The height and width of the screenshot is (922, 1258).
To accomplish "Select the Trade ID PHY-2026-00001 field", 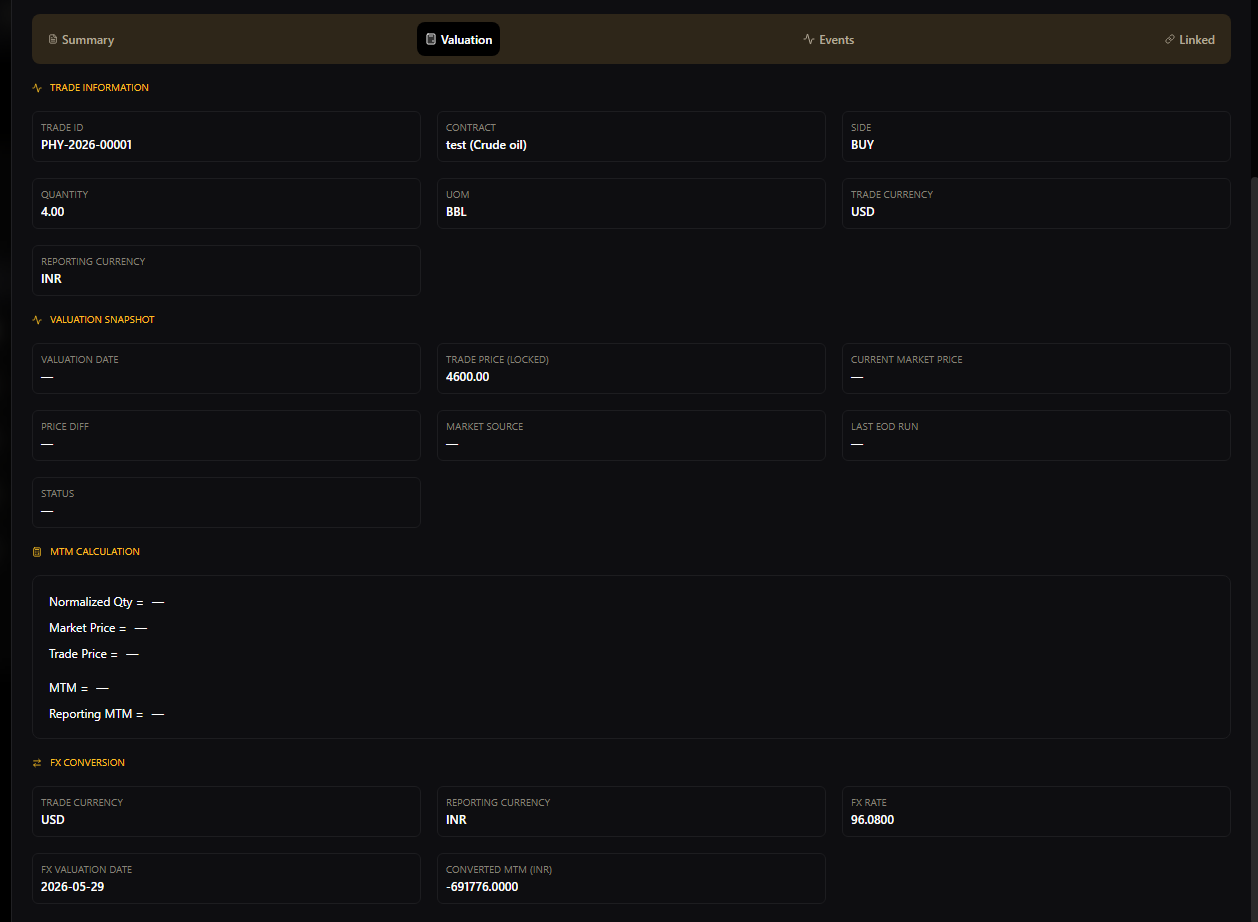I will (226, 136).
